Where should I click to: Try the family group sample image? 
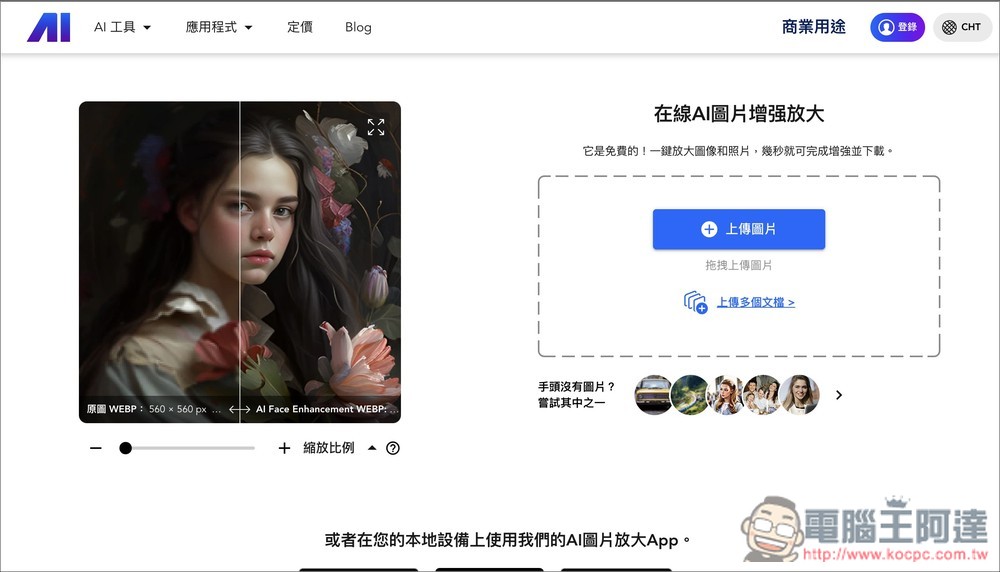click(763, 395)
